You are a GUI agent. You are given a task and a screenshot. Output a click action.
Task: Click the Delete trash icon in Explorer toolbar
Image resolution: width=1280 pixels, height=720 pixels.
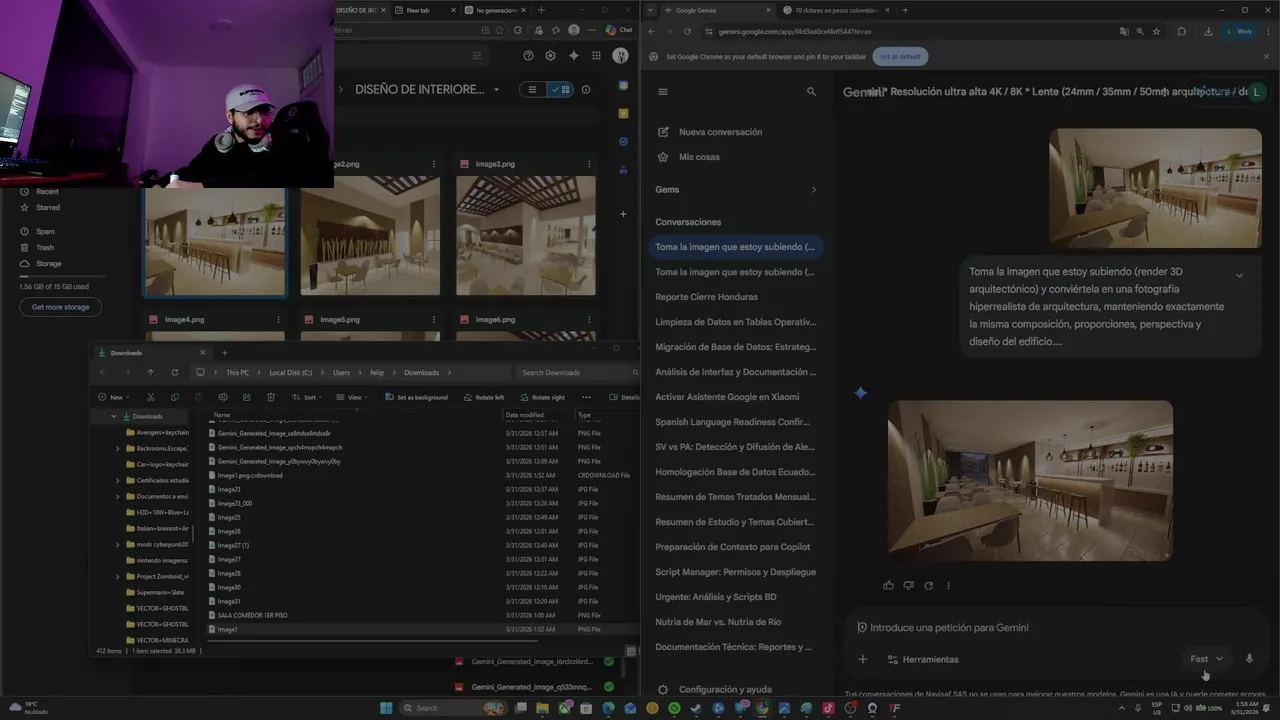pyautogui.click(x=270, y=397)
